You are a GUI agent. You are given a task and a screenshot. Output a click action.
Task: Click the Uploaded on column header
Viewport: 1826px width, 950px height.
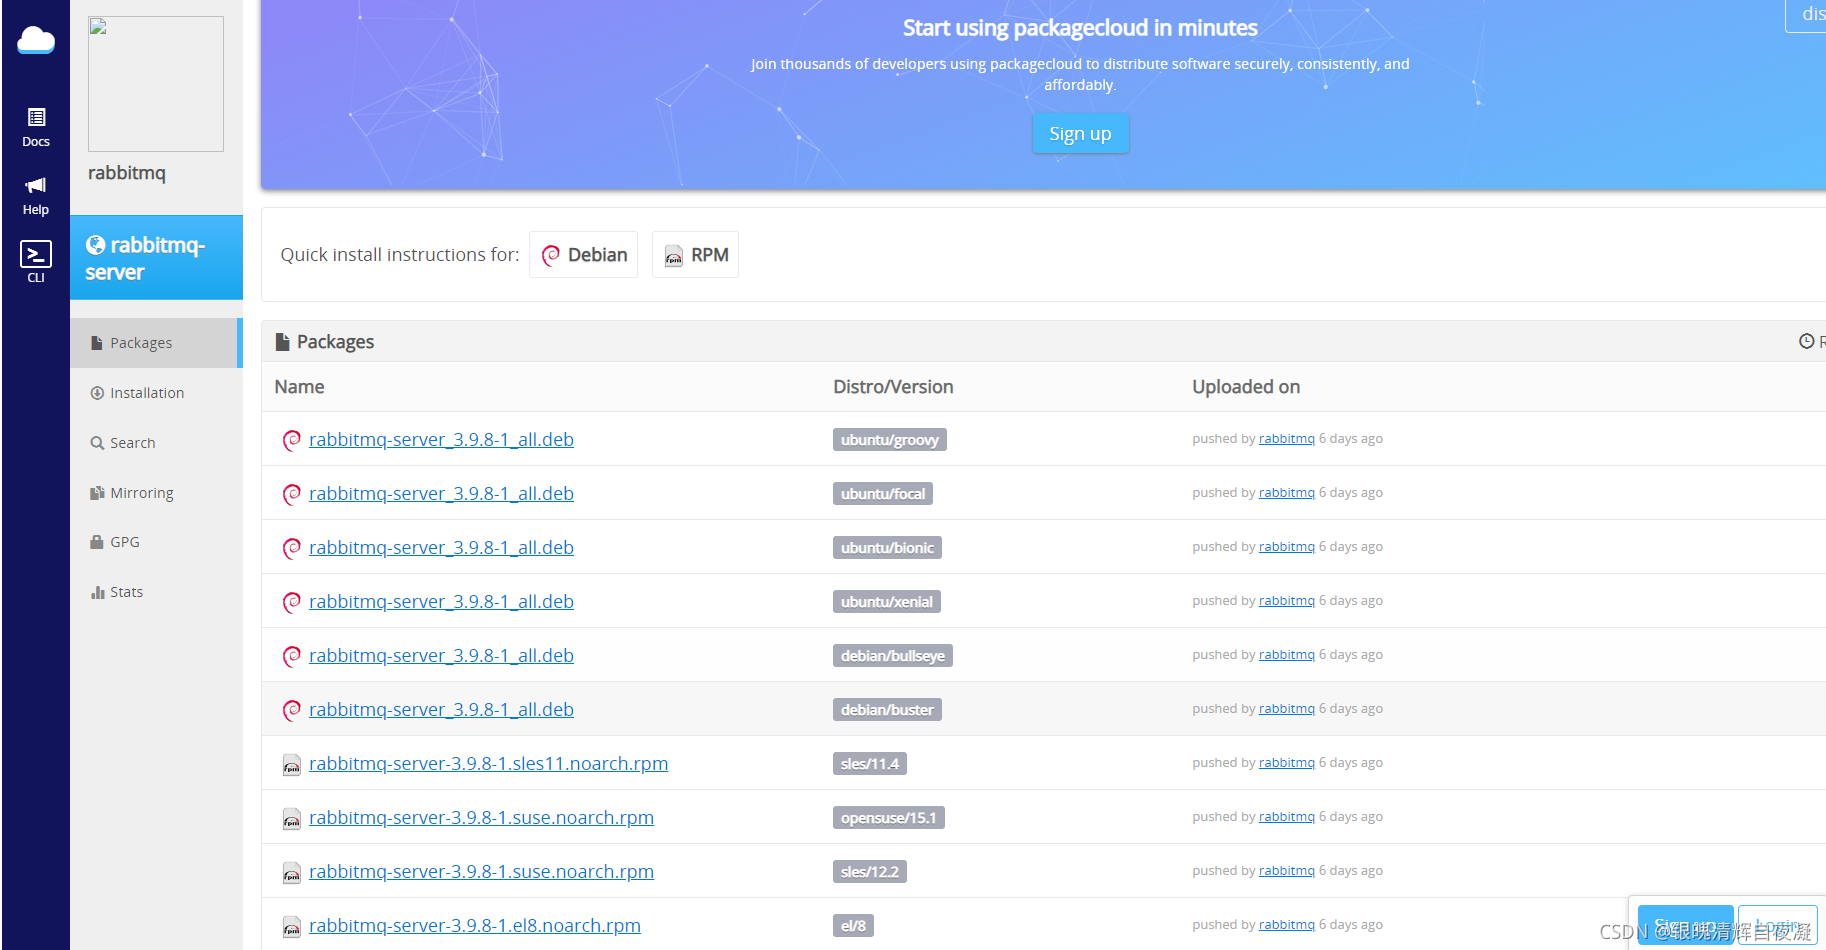[x=1246, y=387]
